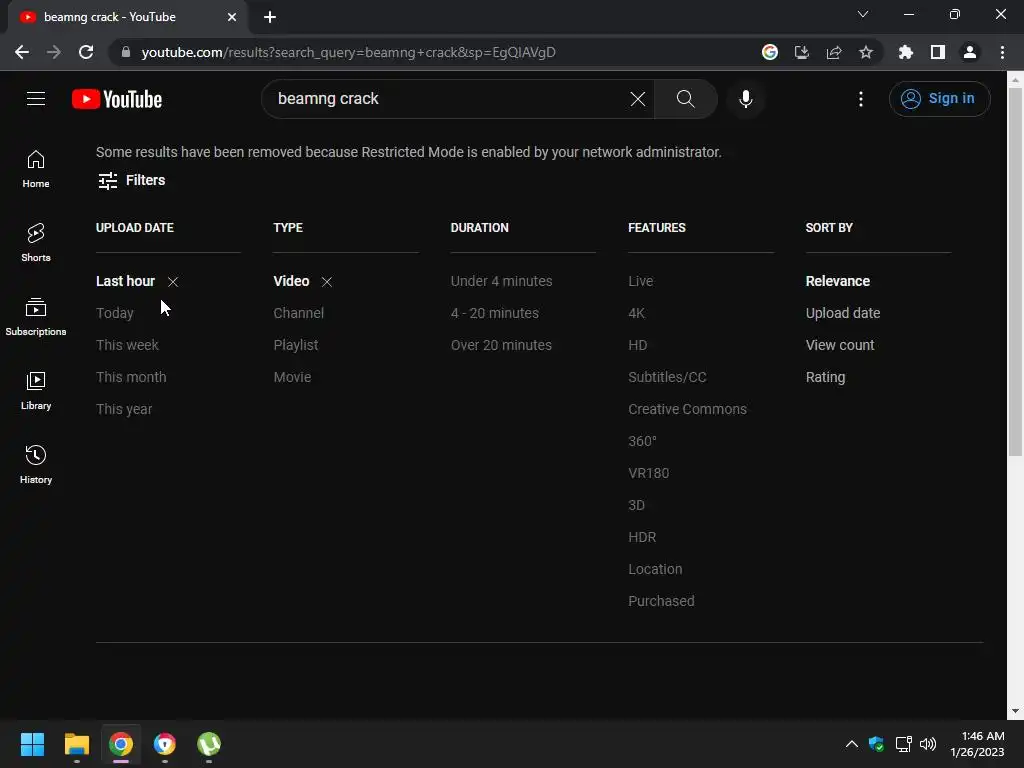Filter results by Movie type

(292, 377)
